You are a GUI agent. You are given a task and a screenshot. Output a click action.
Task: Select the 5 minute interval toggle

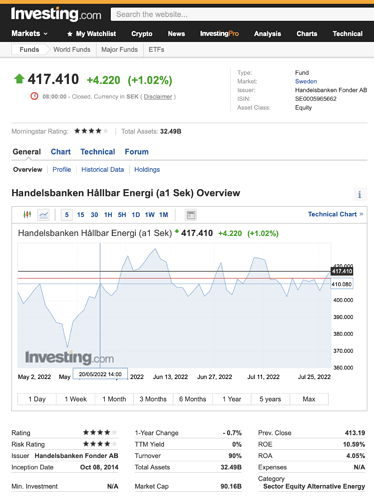pos(67,215)
